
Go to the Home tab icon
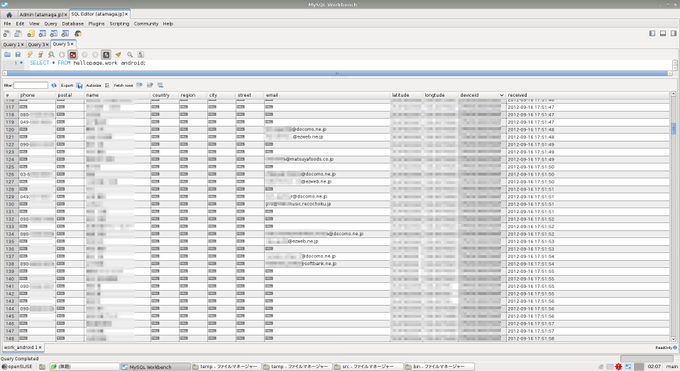point(9,15)
